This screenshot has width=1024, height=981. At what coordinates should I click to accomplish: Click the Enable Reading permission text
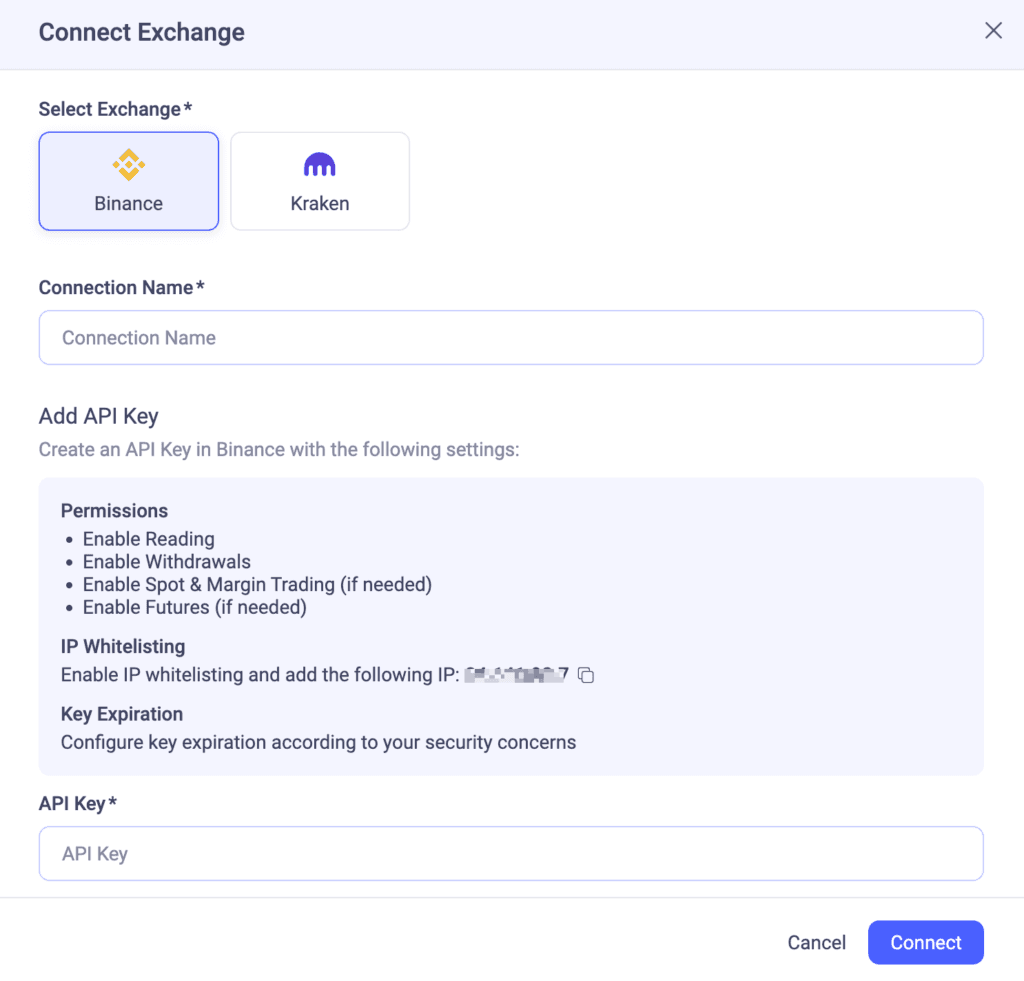click(148, 539)
